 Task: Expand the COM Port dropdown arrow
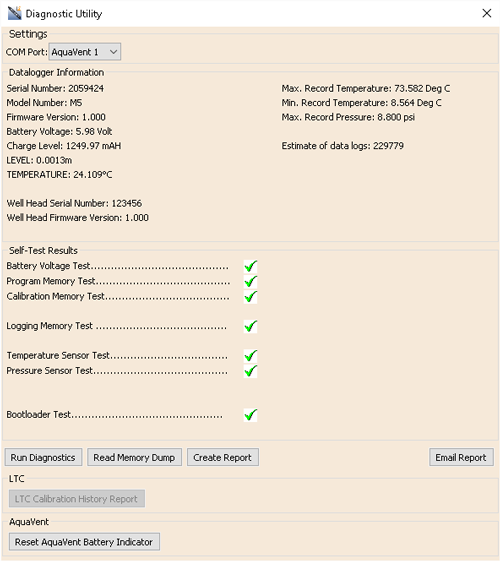113,52
